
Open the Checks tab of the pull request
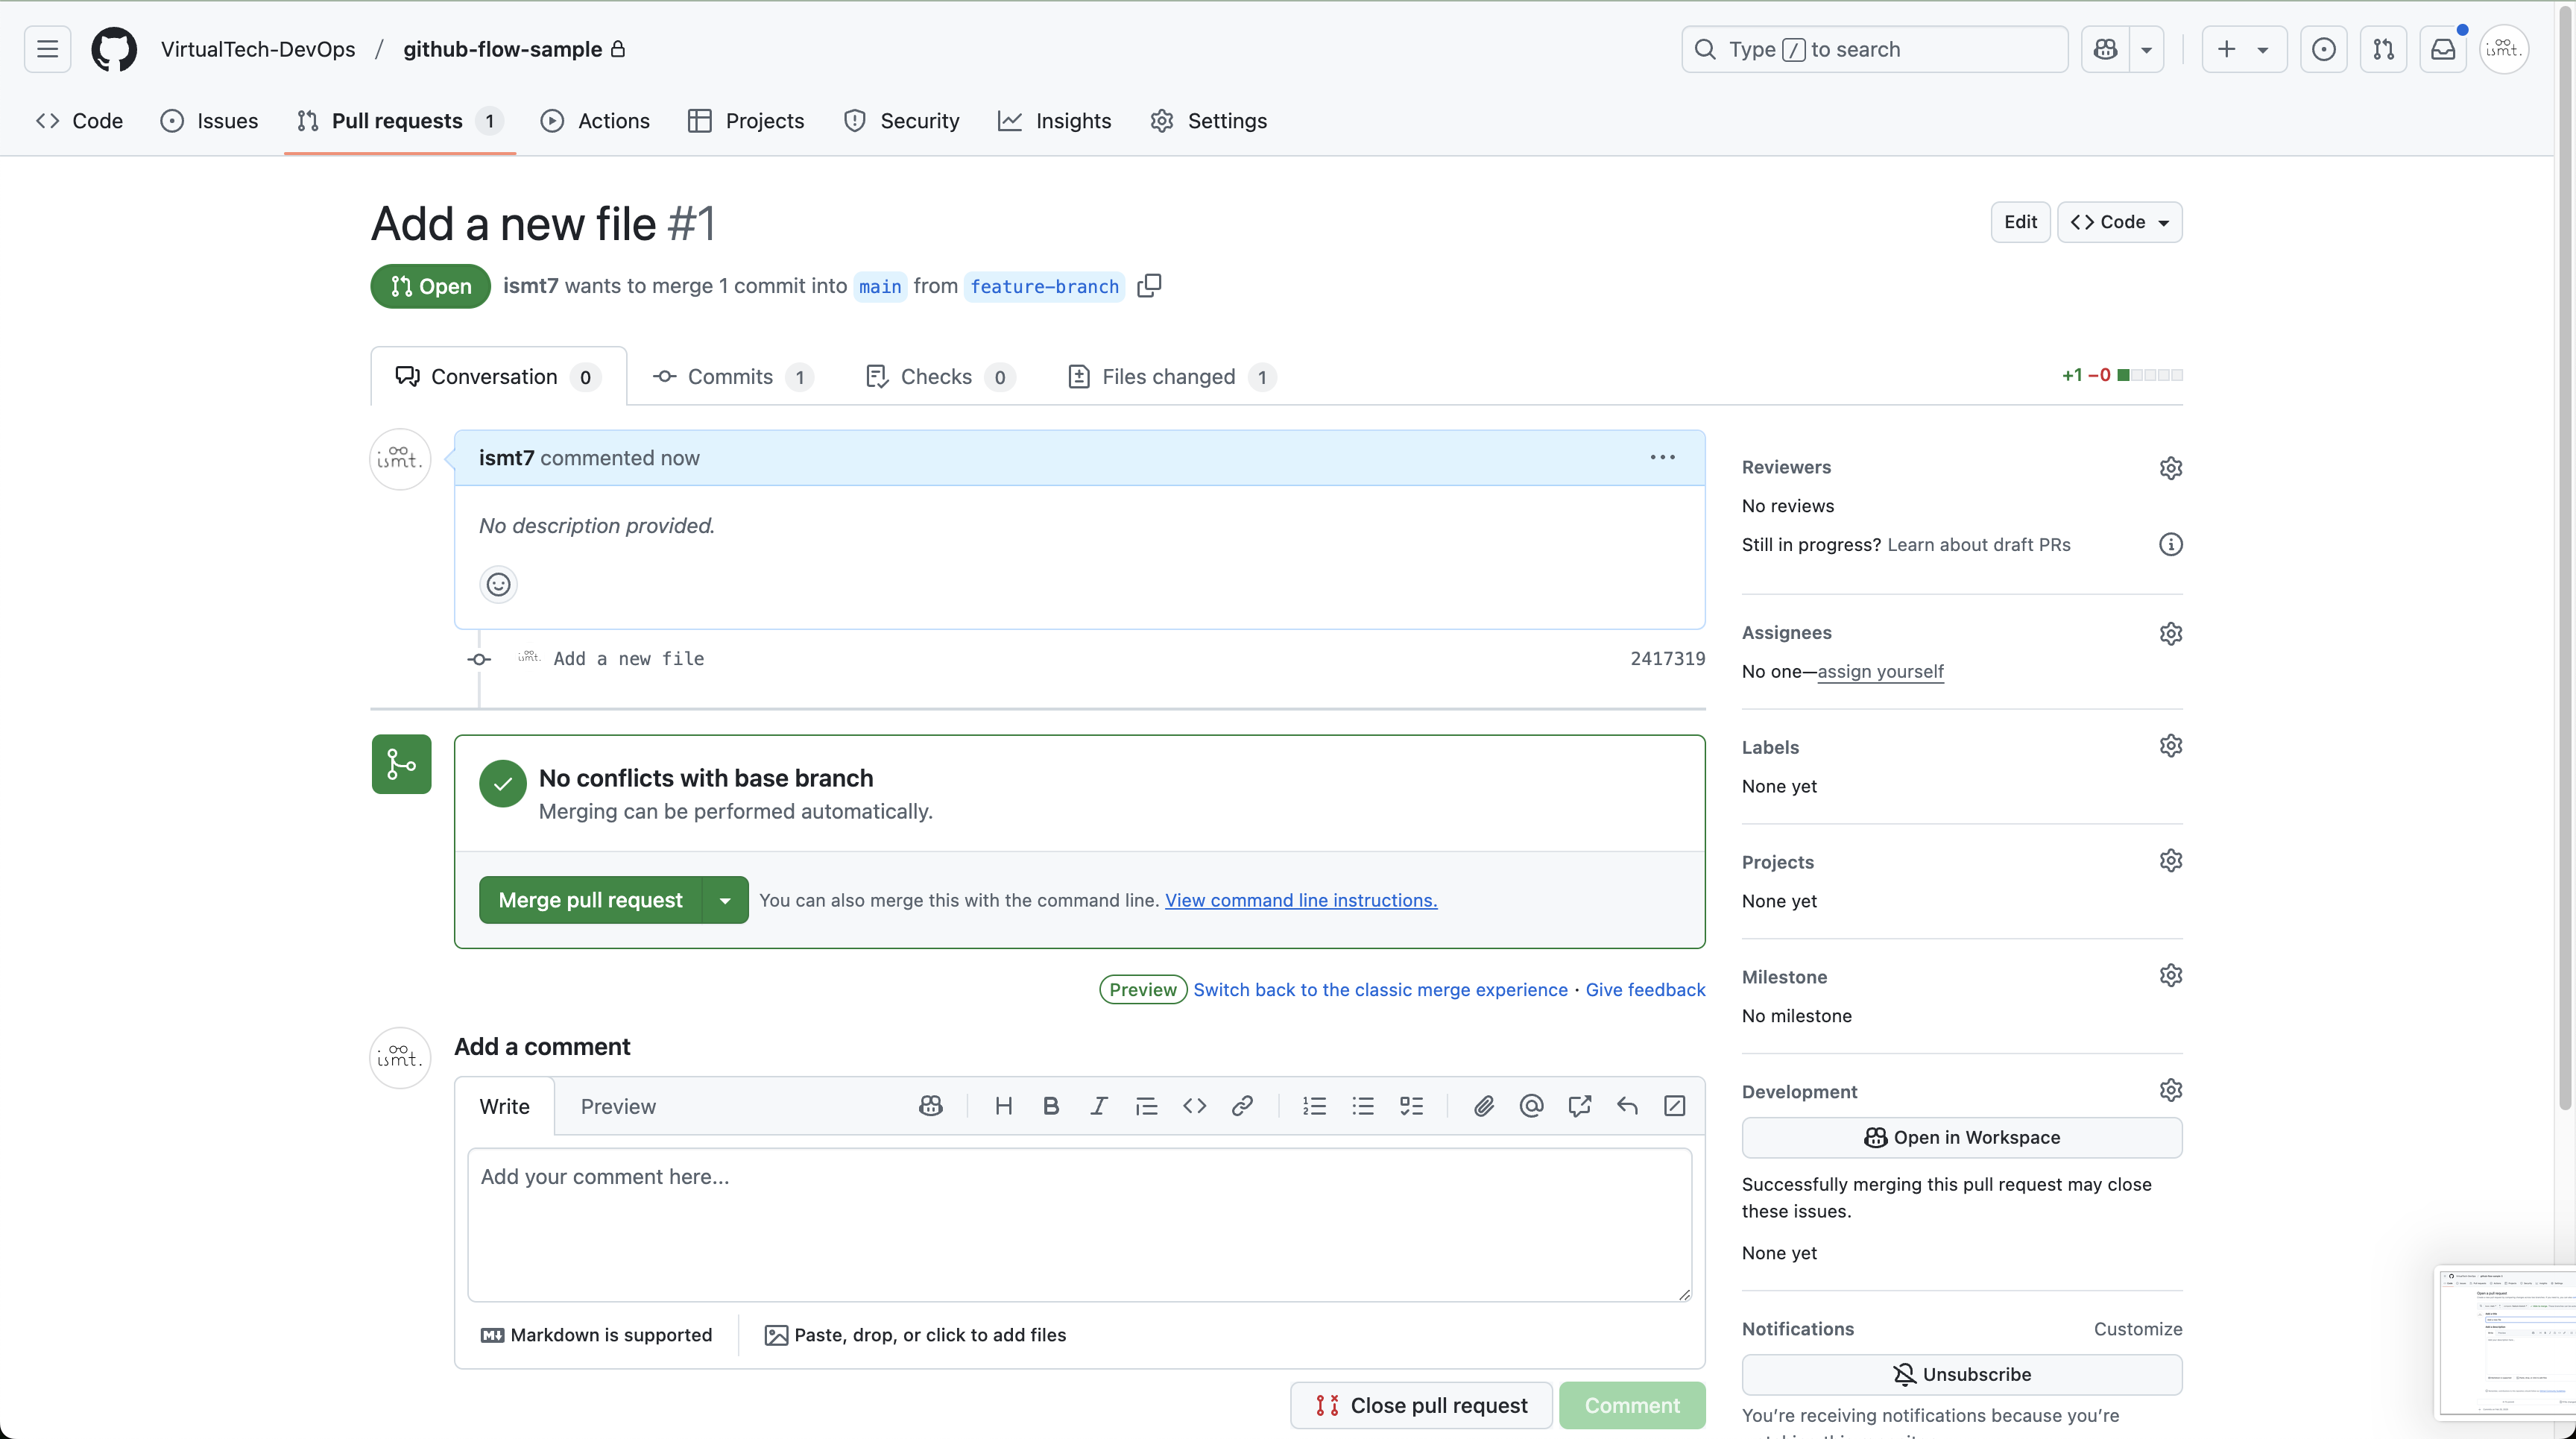coord(940,377)
